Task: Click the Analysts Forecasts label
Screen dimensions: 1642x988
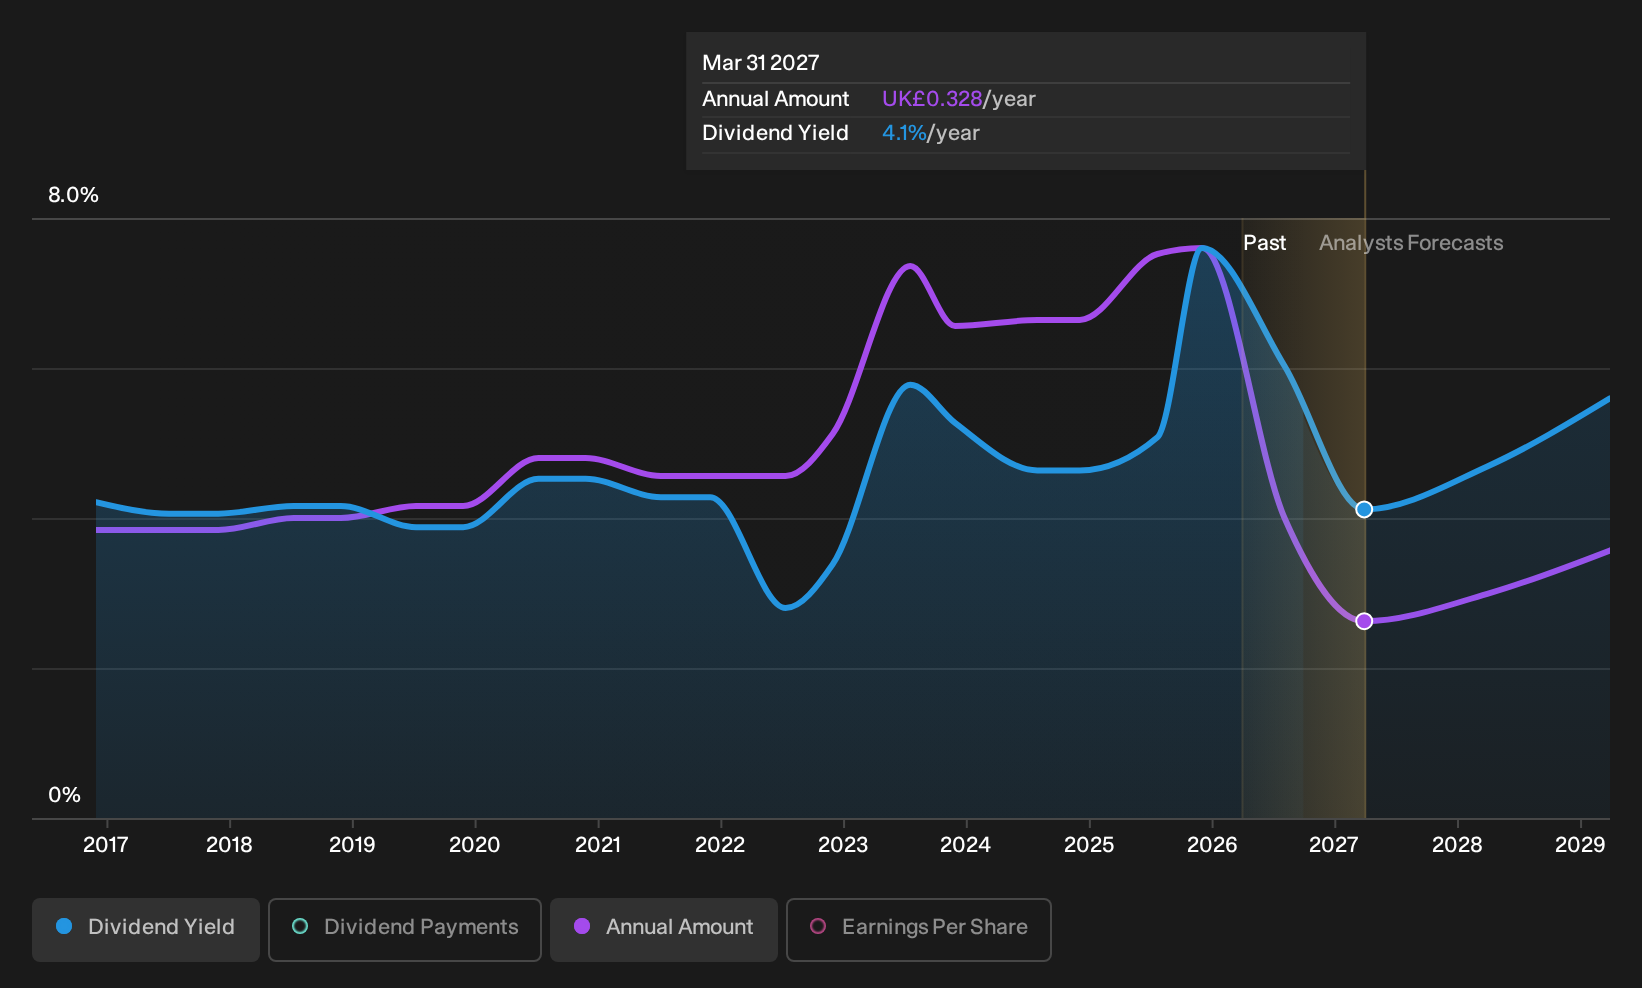Action: click(1411, 243)
